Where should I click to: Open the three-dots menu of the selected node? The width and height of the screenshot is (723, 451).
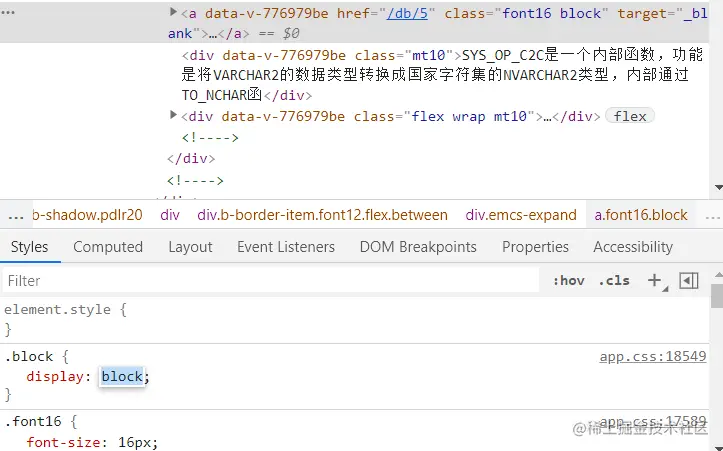click(x=8, y=12)
